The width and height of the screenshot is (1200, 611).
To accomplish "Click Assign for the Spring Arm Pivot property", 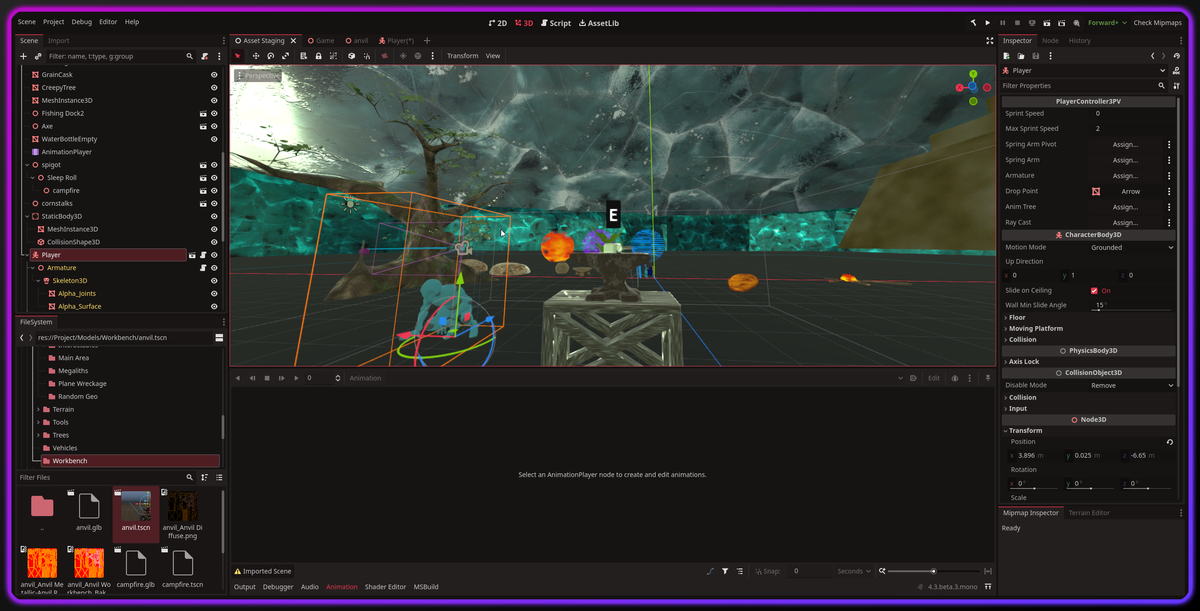I will 1128,144.
